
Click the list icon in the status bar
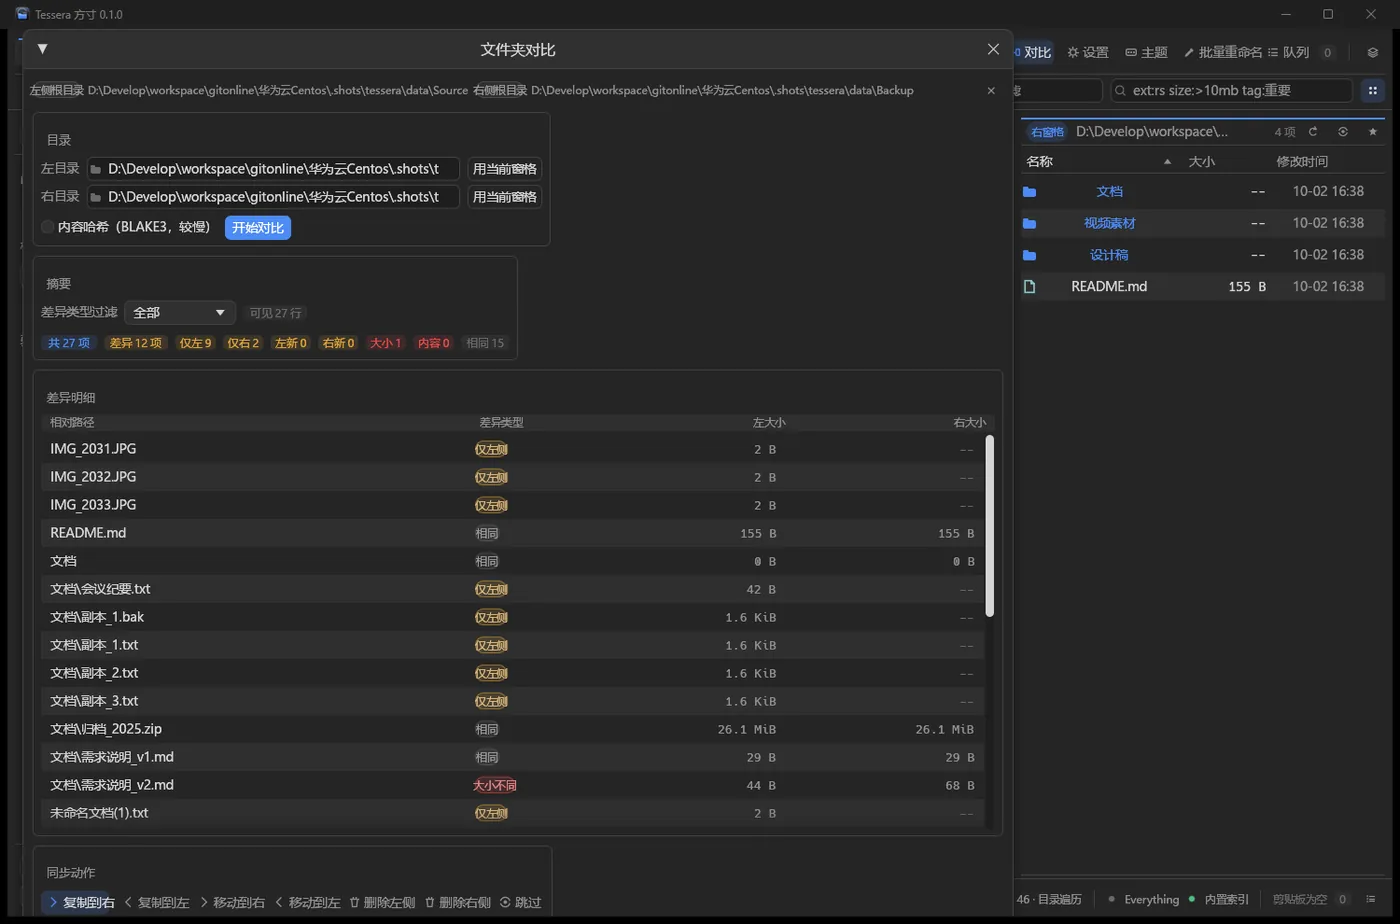(1371, 899)
